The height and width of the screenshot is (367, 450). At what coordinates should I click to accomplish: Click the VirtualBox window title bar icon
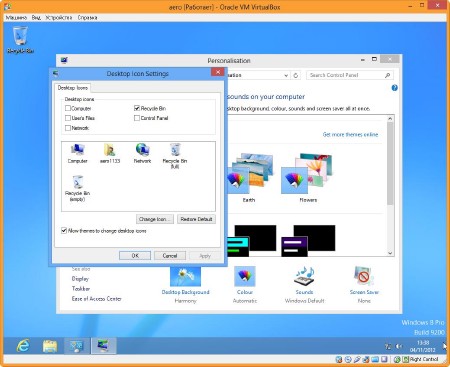(x=7, y=6)
